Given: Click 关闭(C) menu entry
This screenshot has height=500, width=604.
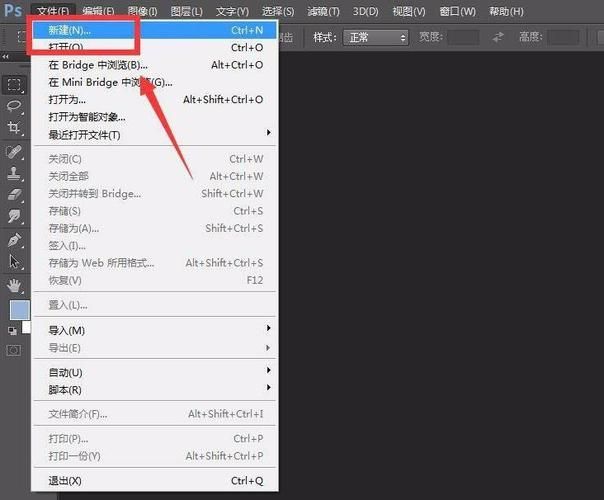Looking at the screenshot, I should (x=155, y=159).
